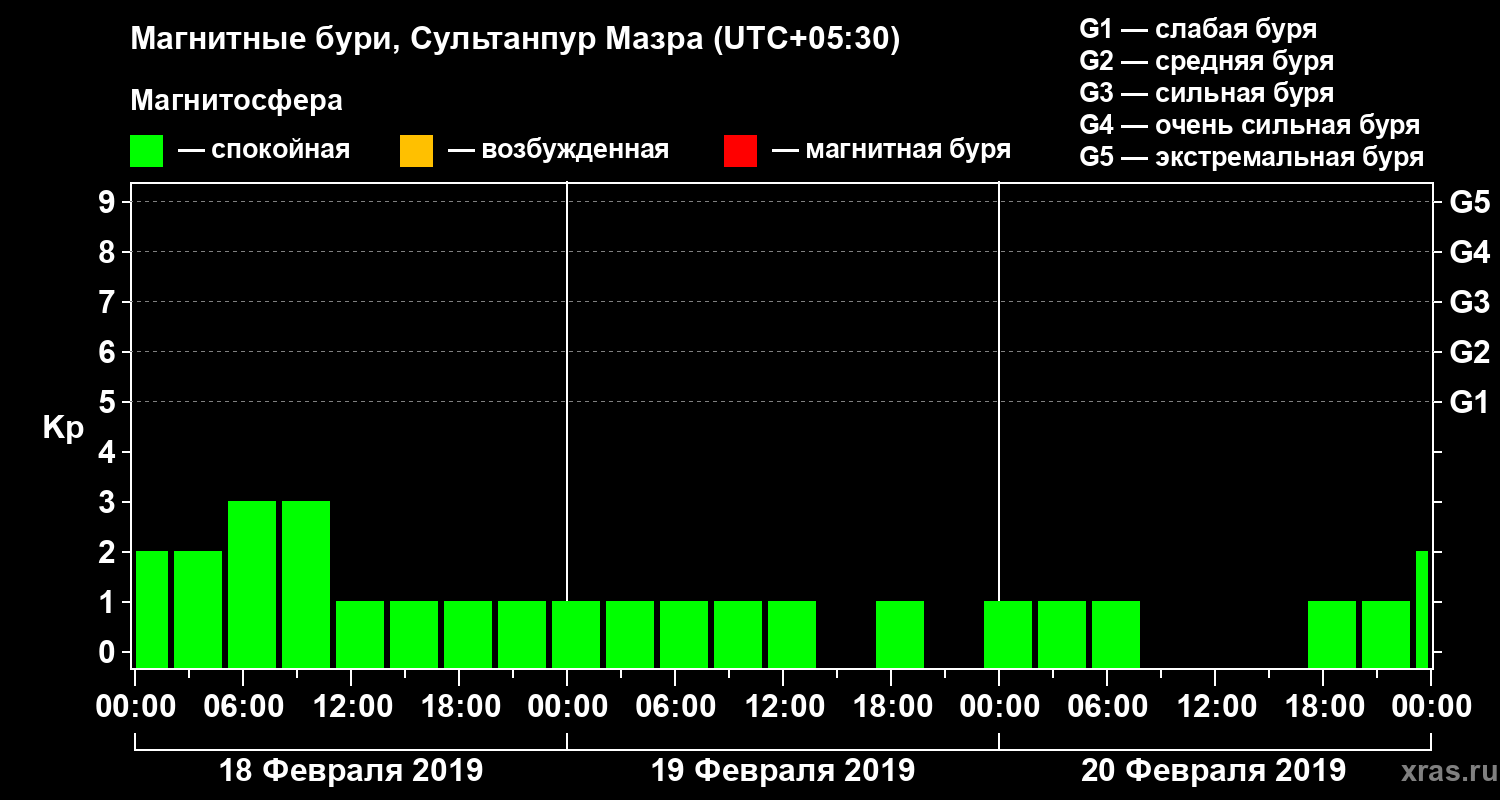The image size is (1500, 800).
Task: Click the narrow Kp 2 bar ending 20 Февраля
Action: coord(1422,609)
